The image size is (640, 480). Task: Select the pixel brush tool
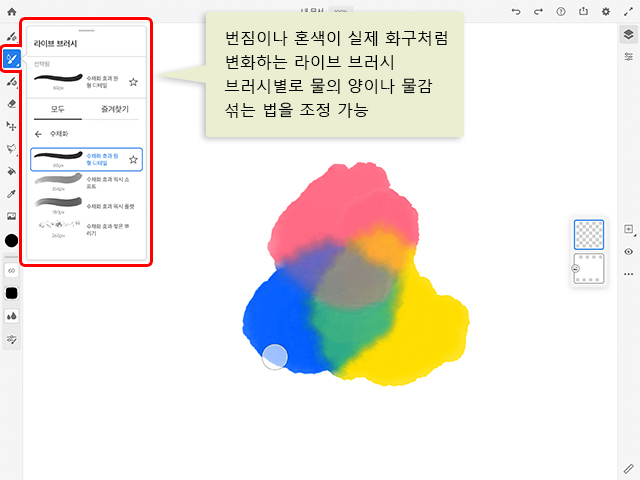(x=12, y=37)
